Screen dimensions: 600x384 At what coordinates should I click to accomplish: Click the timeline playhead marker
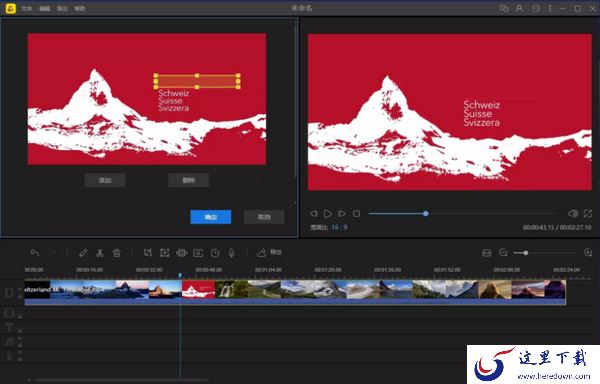[180, 275]
